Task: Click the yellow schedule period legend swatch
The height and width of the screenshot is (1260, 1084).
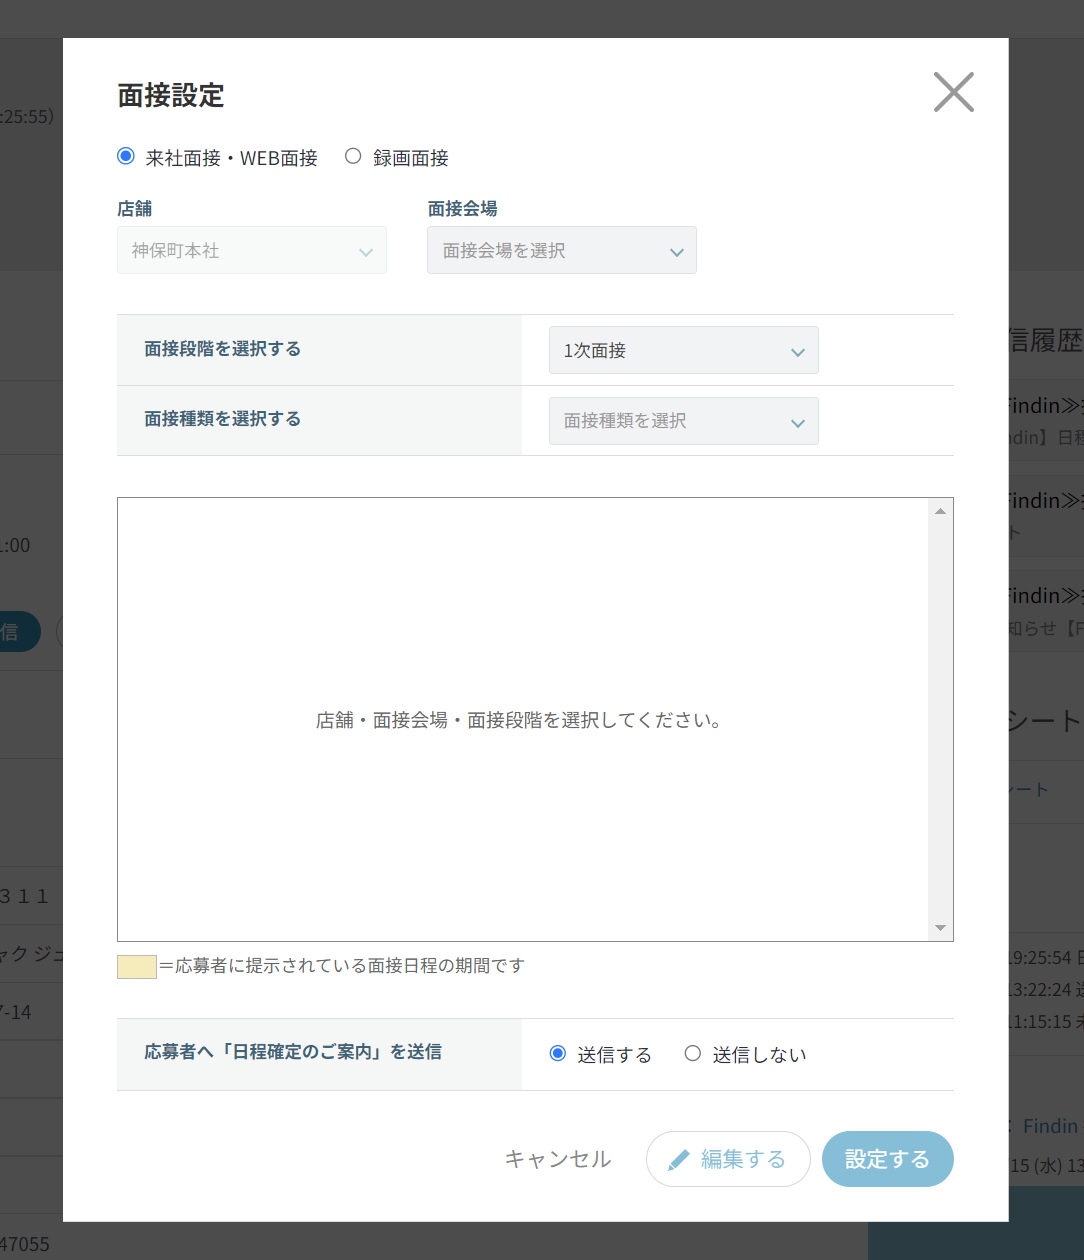Action: click(137, 967)
